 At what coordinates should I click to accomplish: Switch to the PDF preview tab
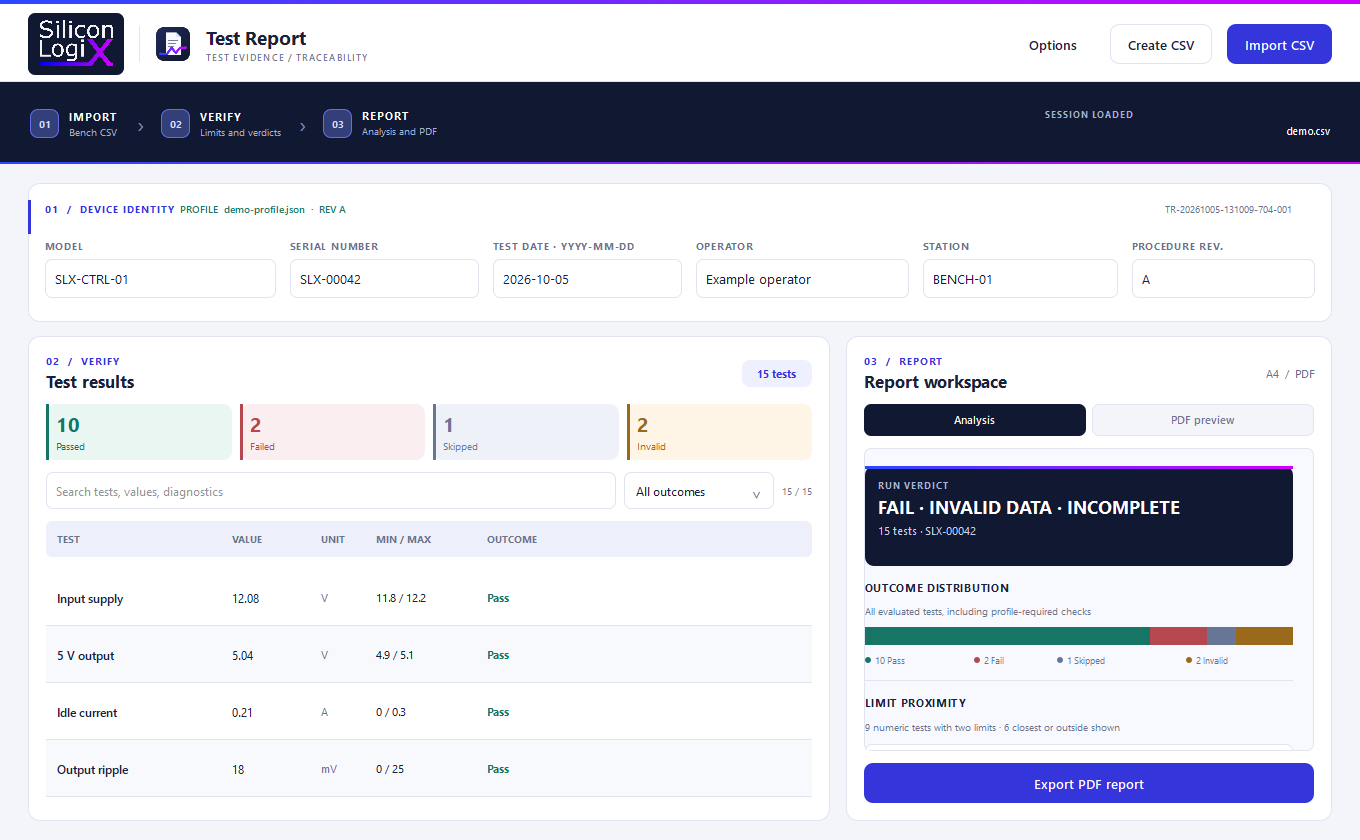1203,420
